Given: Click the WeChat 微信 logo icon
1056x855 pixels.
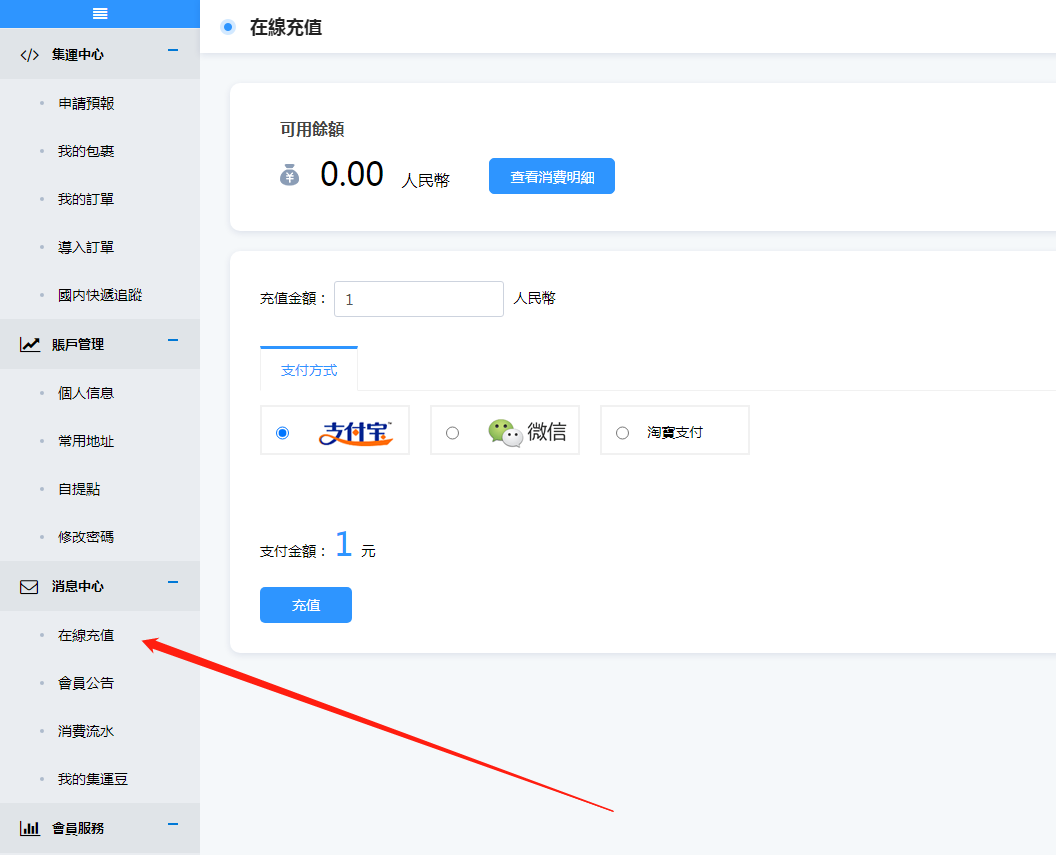Looking at the screenshot, I should click(x=505, y=432).
